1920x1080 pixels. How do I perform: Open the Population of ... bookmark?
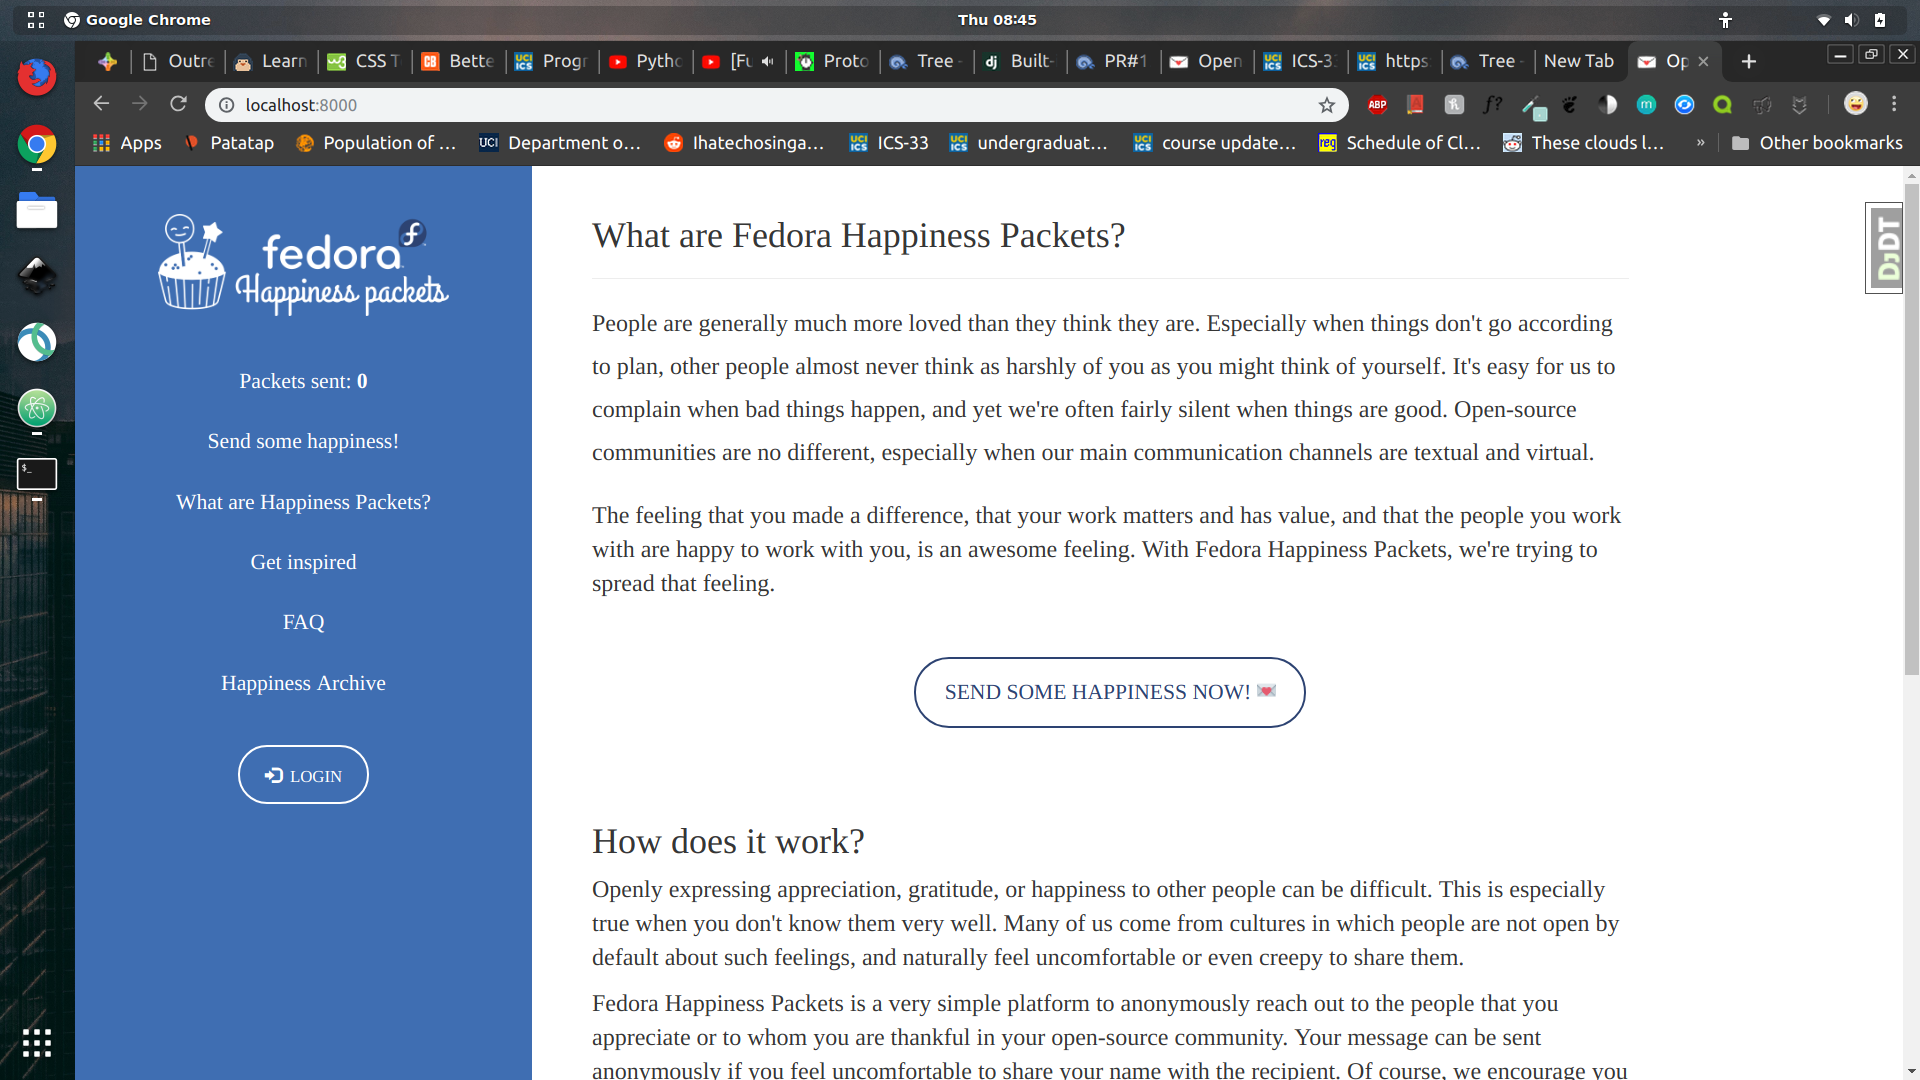click(376, 143)
